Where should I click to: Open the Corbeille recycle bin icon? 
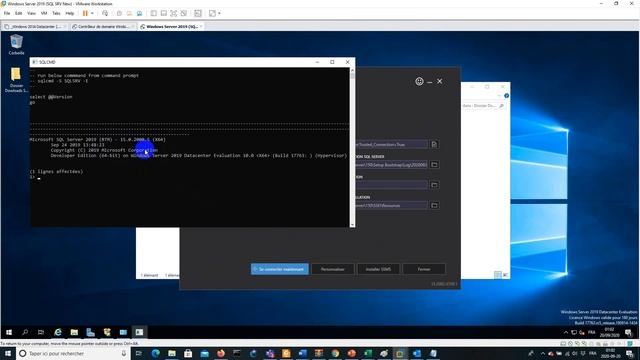tap(16, 44)
